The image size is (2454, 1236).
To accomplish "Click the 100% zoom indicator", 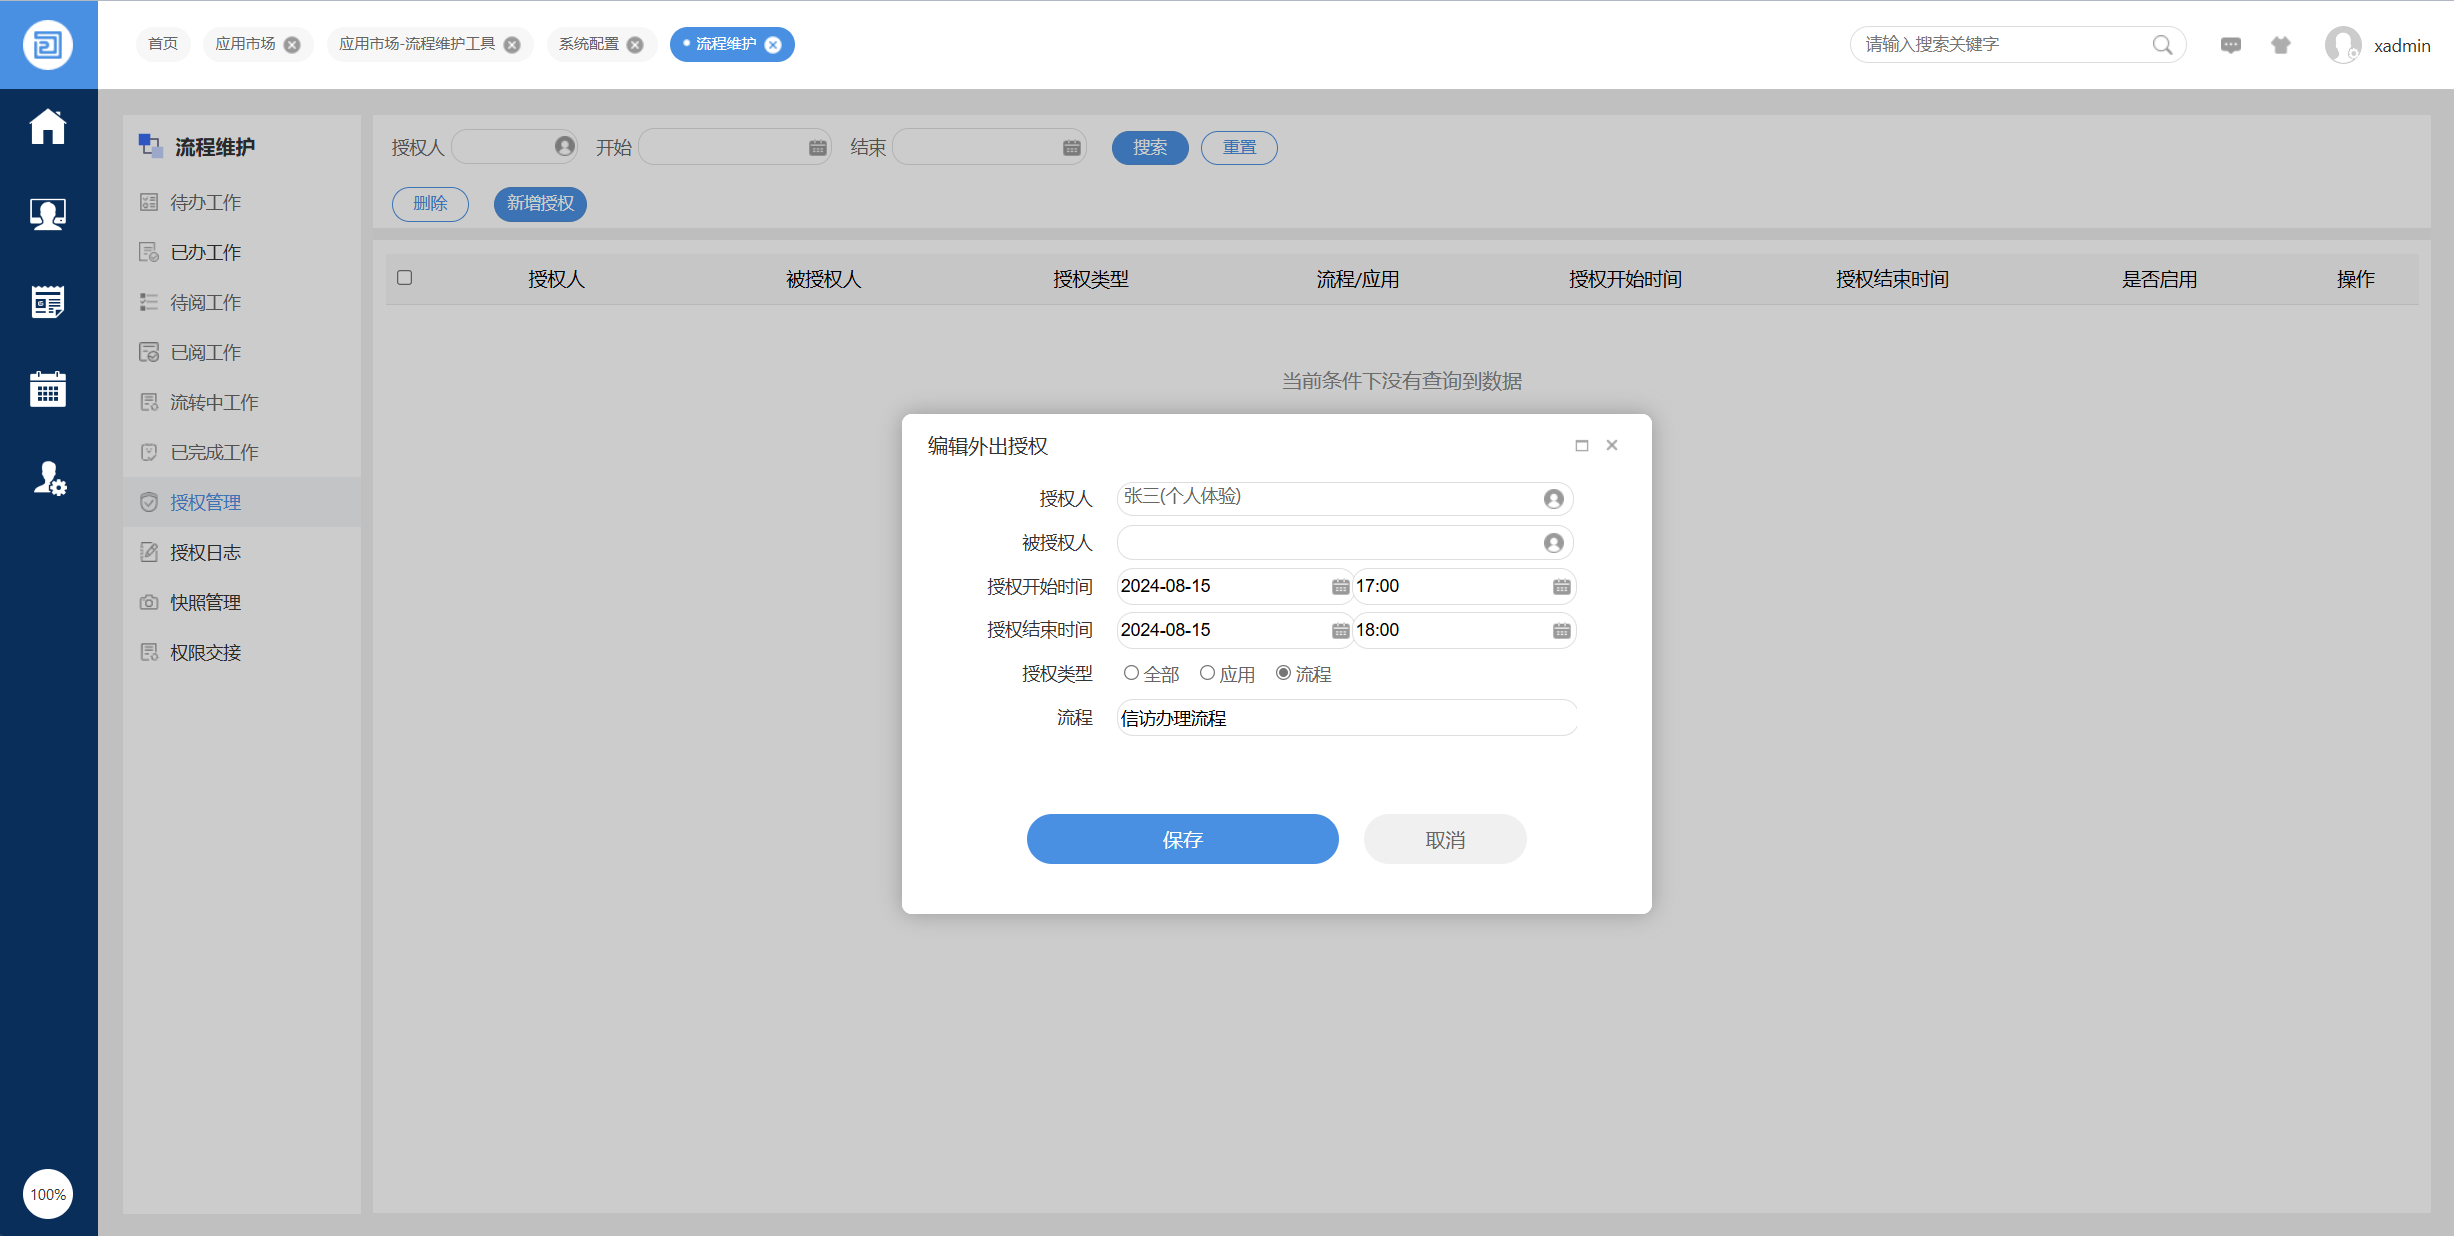I will coord(48,1194).
